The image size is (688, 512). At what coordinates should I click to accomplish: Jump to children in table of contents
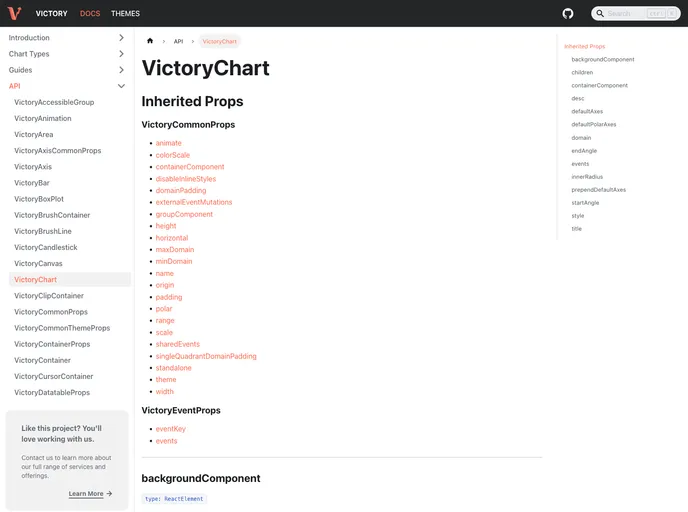click(x=582, y=72)
